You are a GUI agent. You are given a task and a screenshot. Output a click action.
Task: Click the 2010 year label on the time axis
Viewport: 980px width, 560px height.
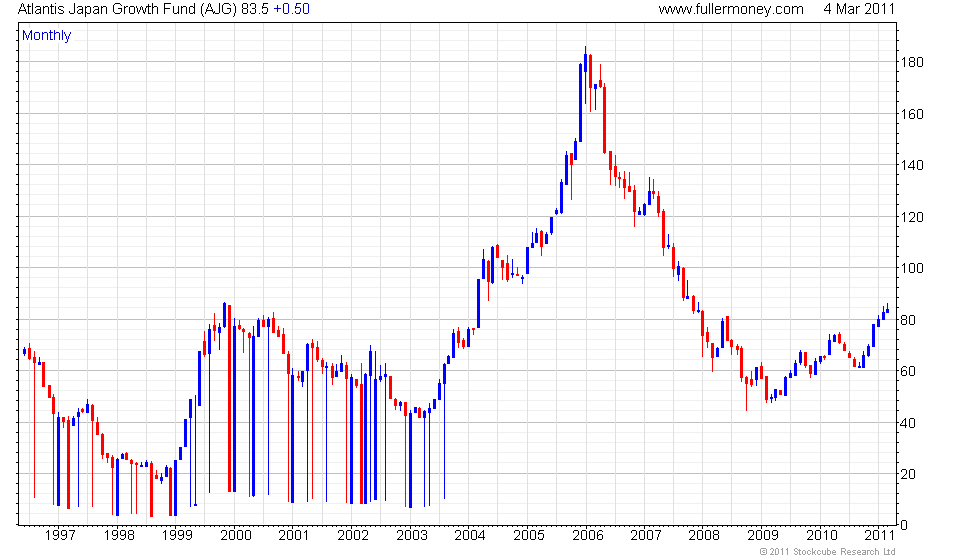click(x=821, y=536)
